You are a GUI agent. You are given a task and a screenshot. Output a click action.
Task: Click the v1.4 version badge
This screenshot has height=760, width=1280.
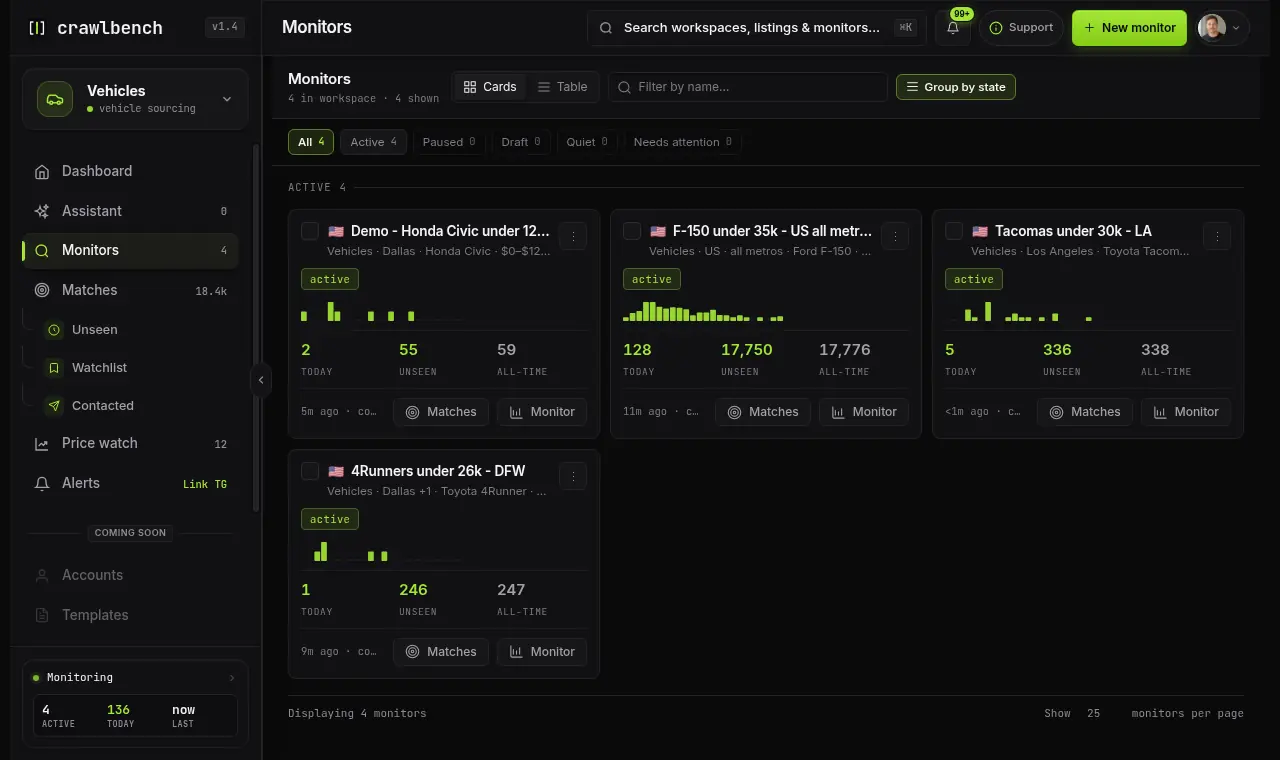pos(225,28)
